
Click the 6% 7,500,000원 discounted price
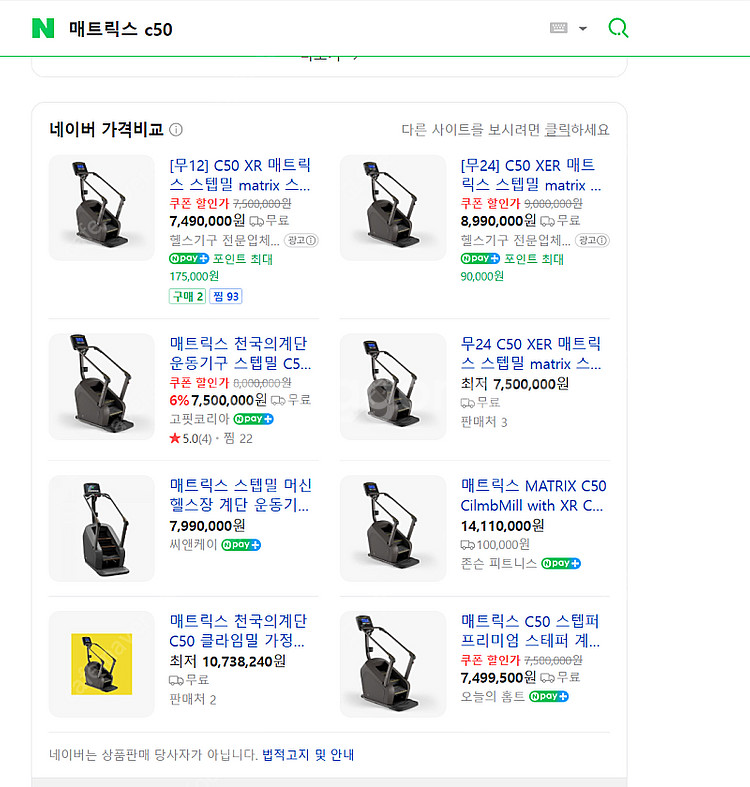218,400
